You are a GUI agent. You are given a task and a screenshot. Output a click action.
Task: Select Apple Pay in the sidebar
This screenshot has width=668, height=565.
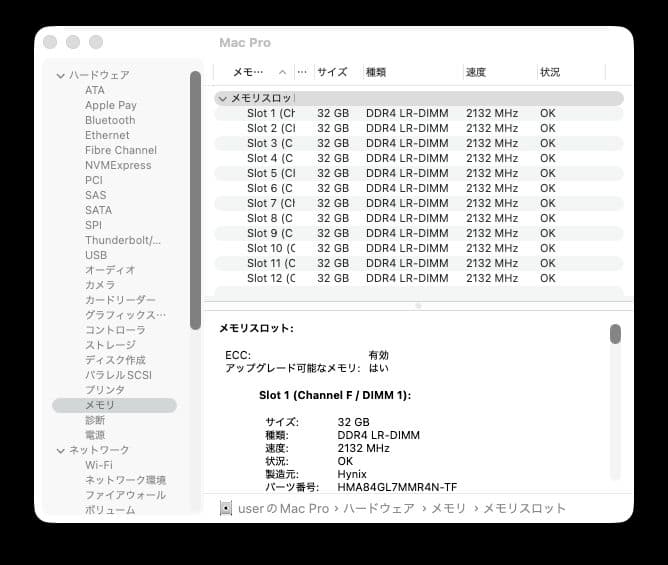coord(111,105)
